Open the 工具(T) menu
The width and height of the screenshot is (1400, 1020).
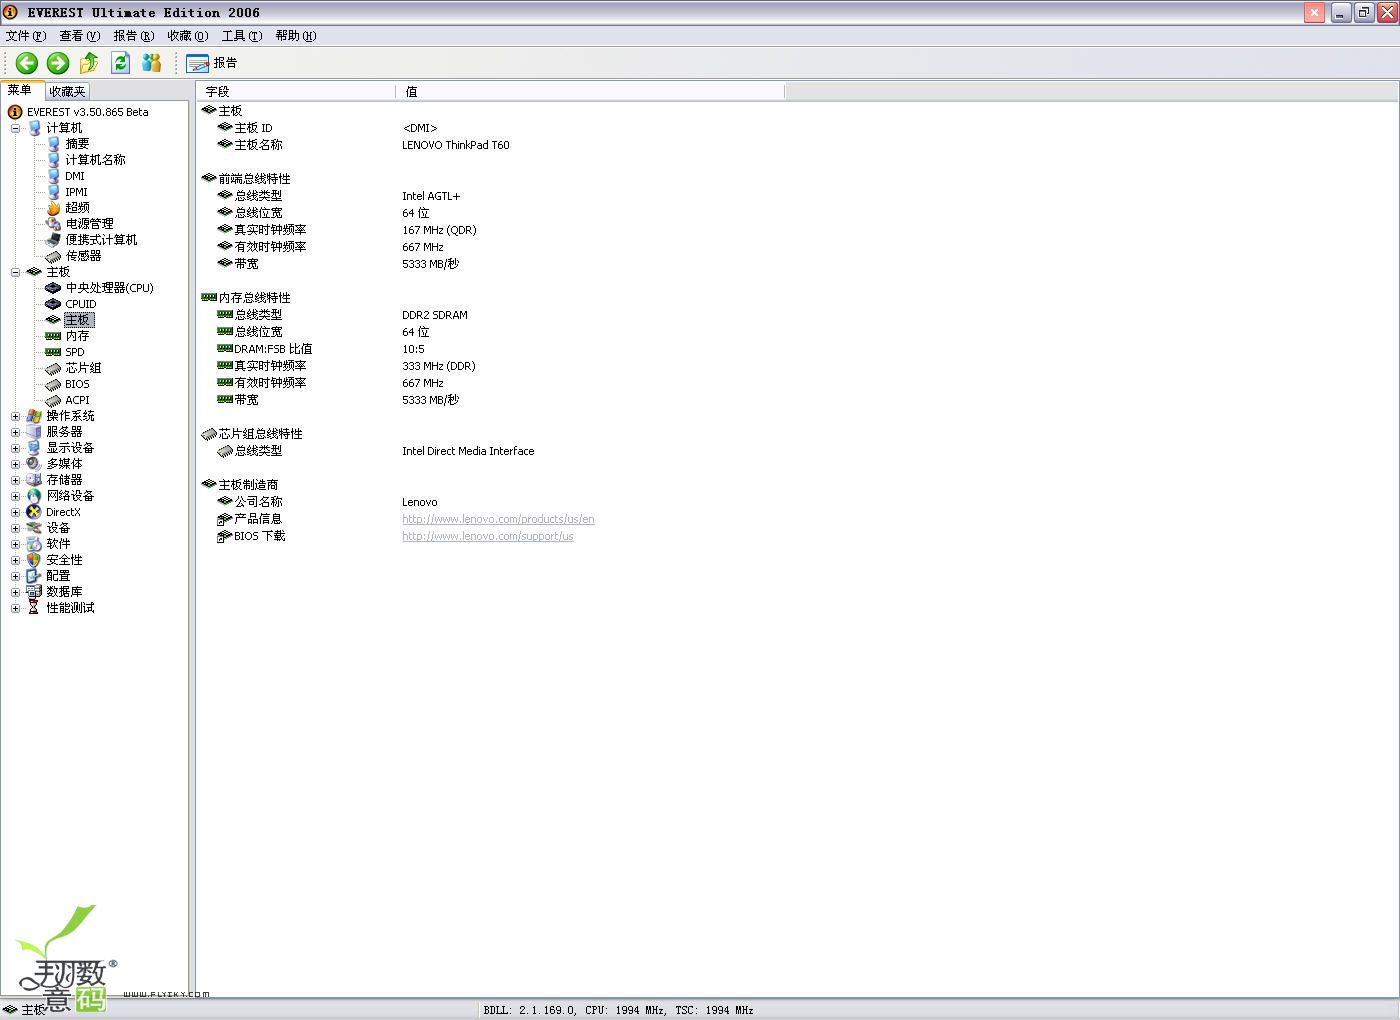tap(242, 36)
